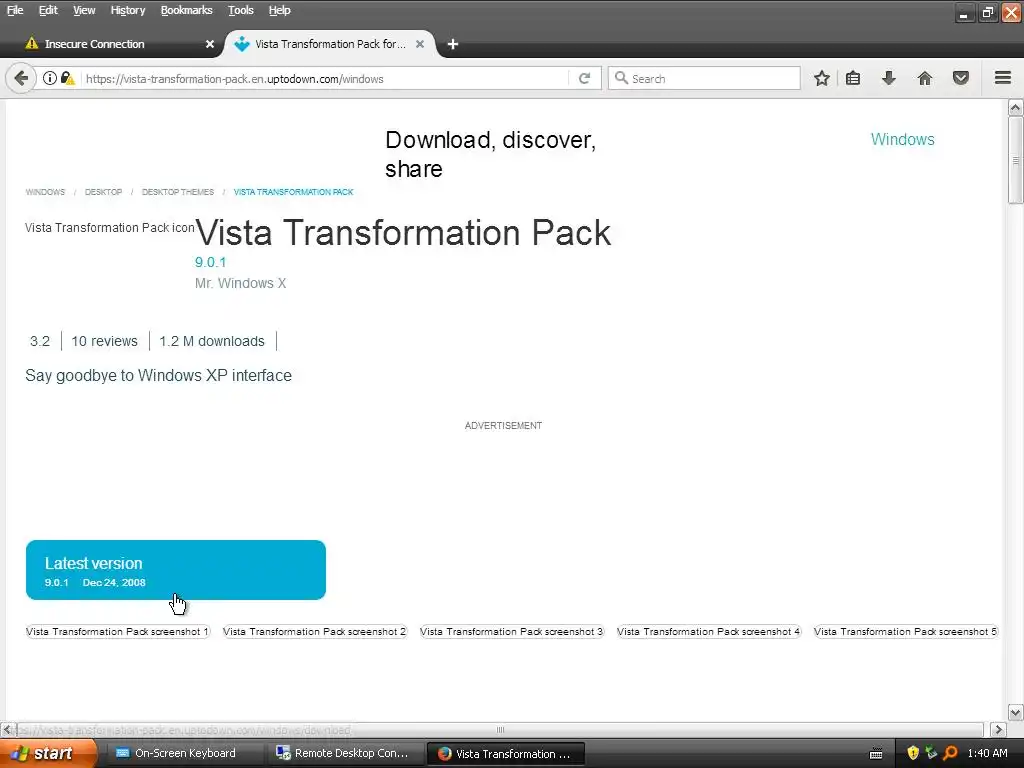1024x768 pixels.
Task: Save page to Pocket icon
Action: 961,78
